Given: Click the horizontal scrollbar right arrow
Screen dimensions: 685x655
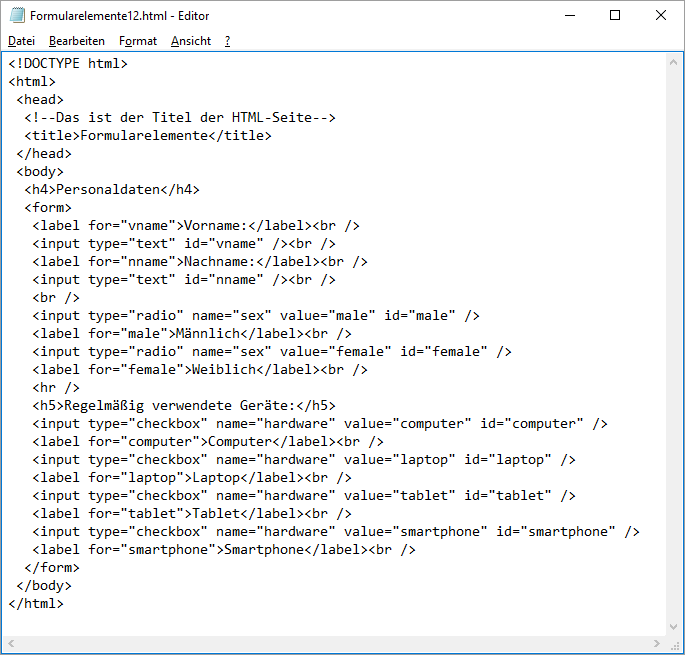Looking at the screenshot, I should pos(657,643).
